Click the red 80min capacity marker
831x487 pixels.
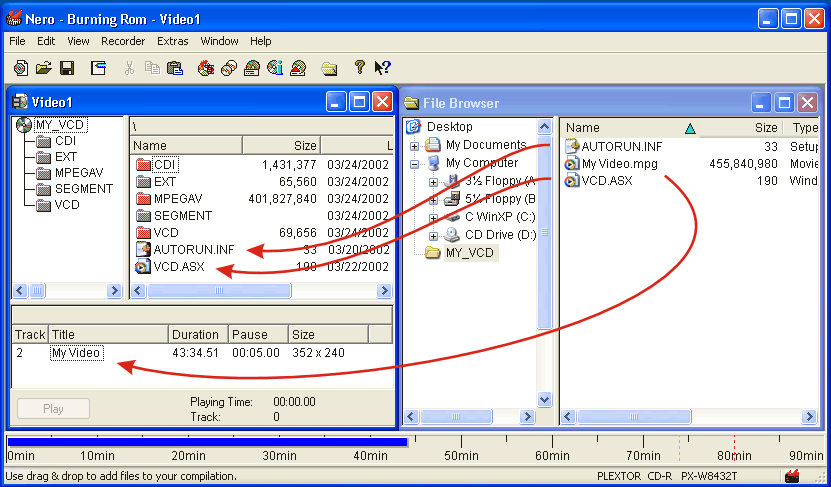[x=735, y=448]
